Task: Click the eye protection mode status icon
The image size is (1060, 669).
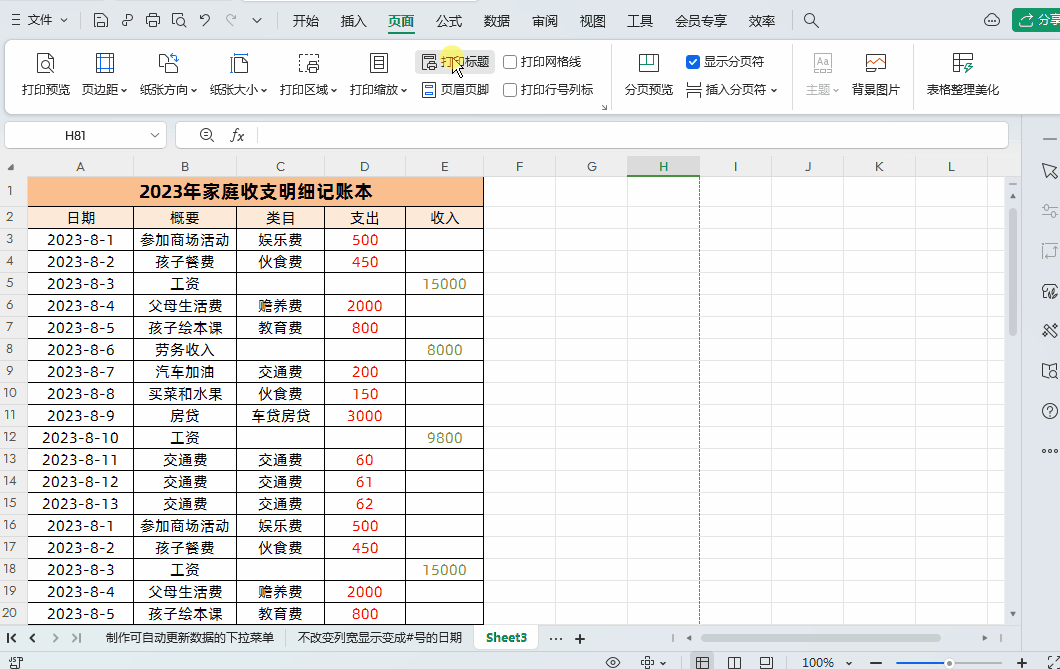Action: pos(612,662)
